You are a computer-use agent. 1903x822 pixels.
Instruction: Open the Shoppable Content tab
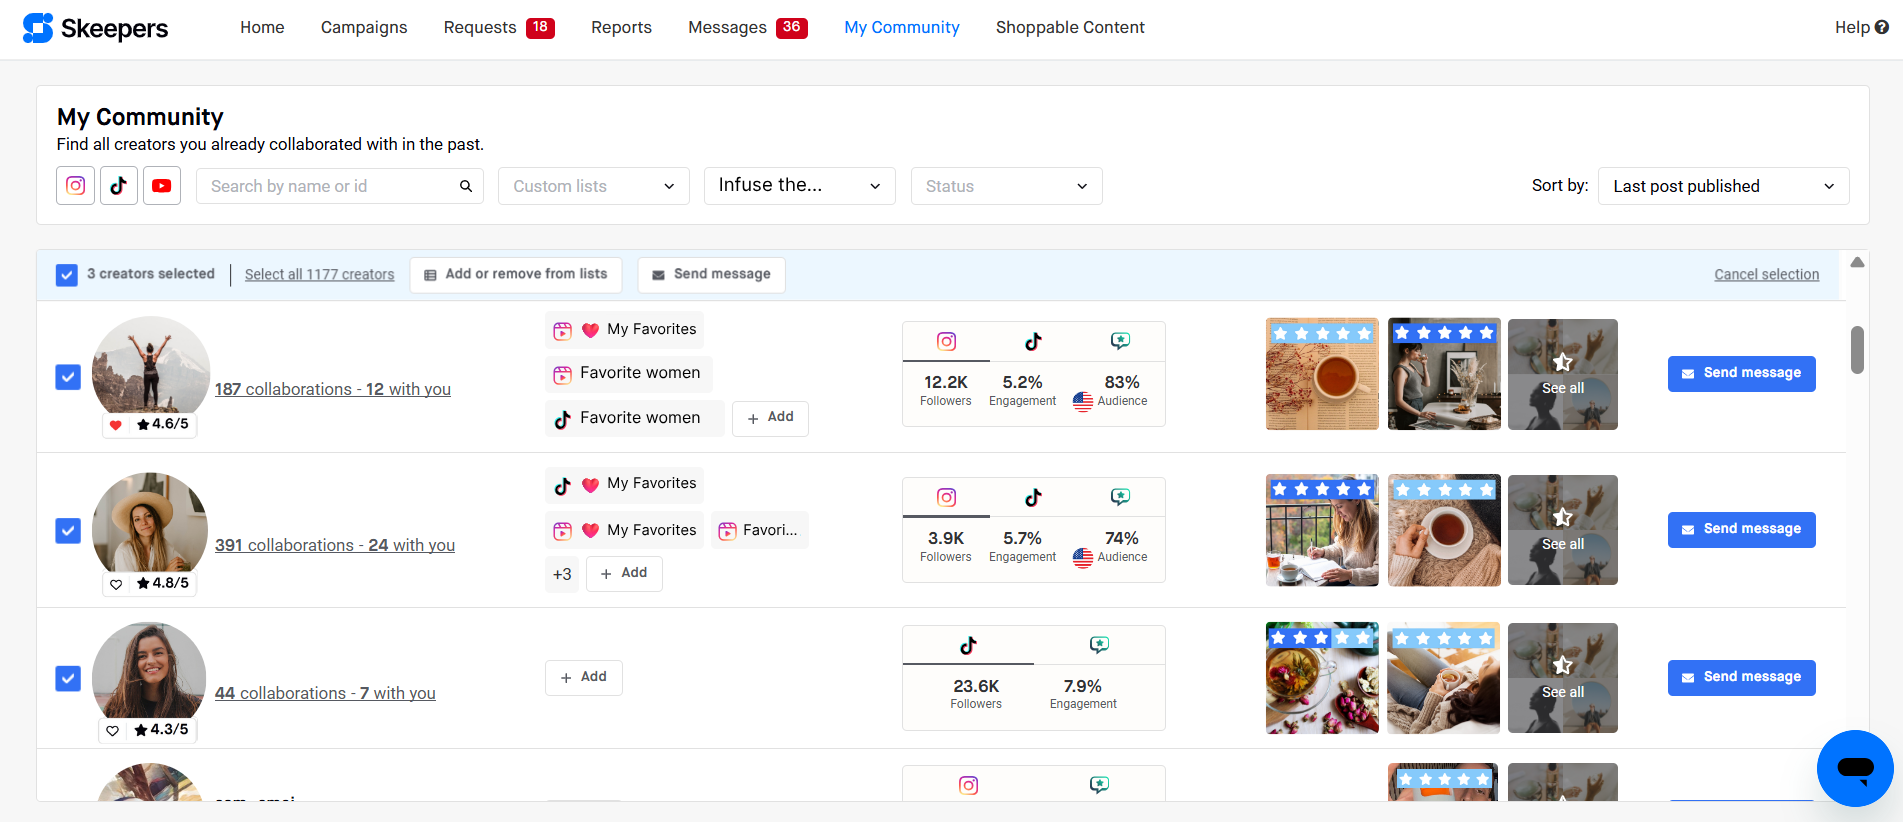(x=1070, y=28)
